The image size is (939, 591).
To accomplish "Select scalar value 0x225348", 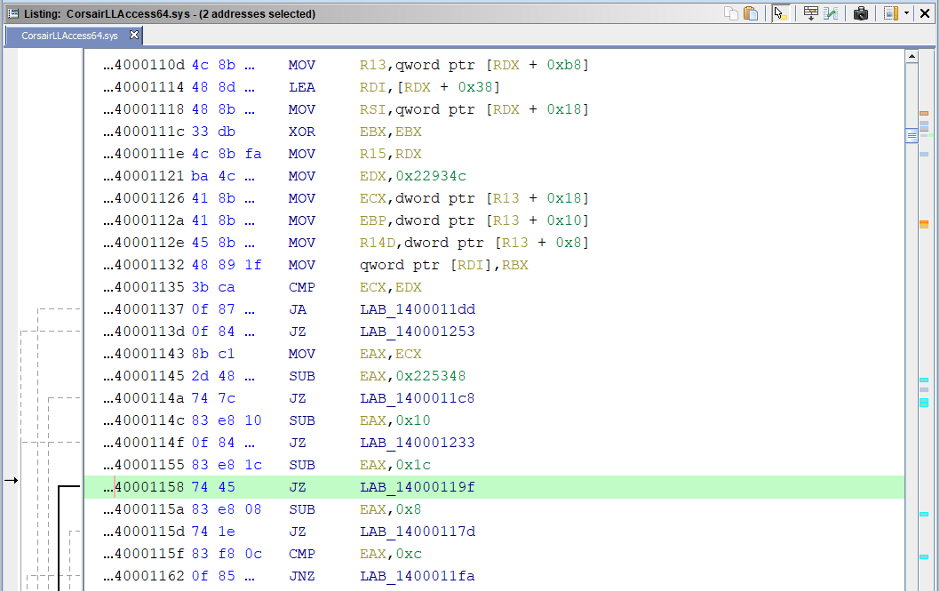I will (x=431, y=376).
